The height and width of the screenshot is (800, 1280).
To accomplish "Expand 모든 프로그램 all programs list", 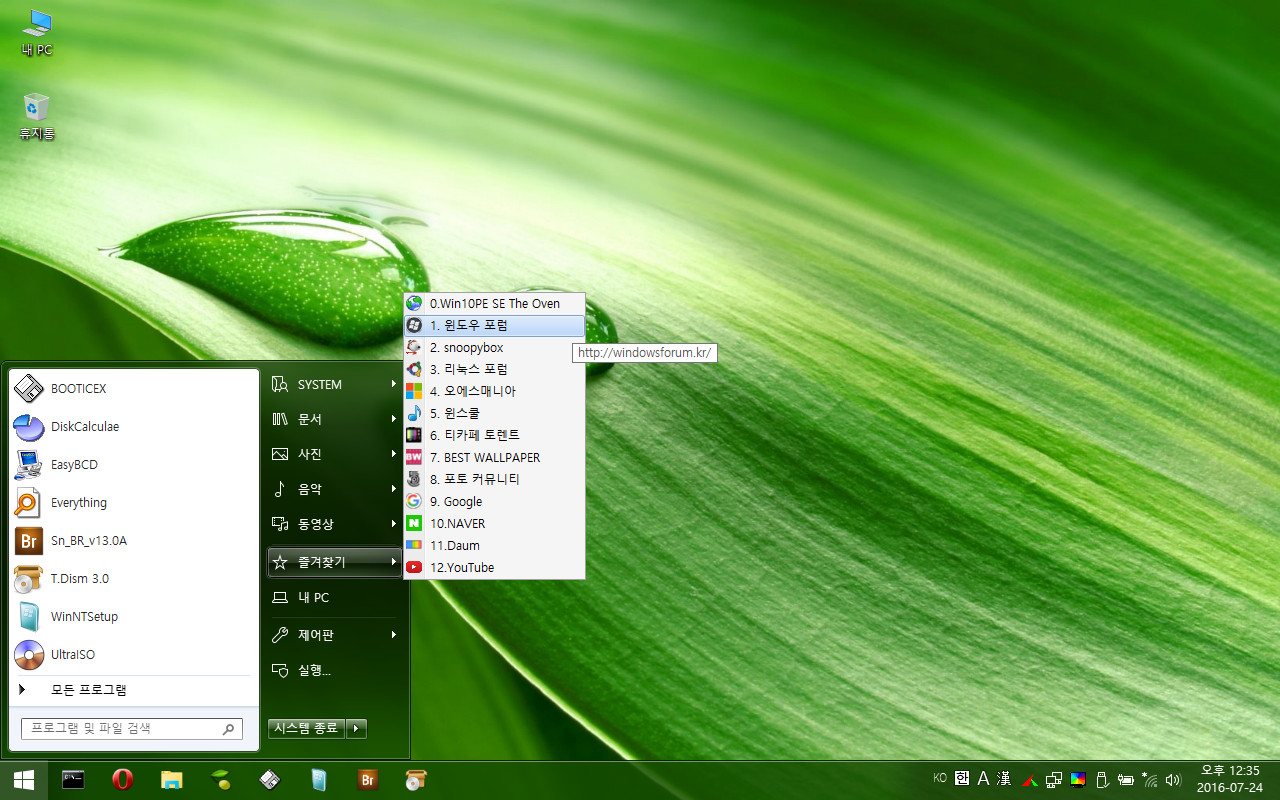I will pos(133,690).
